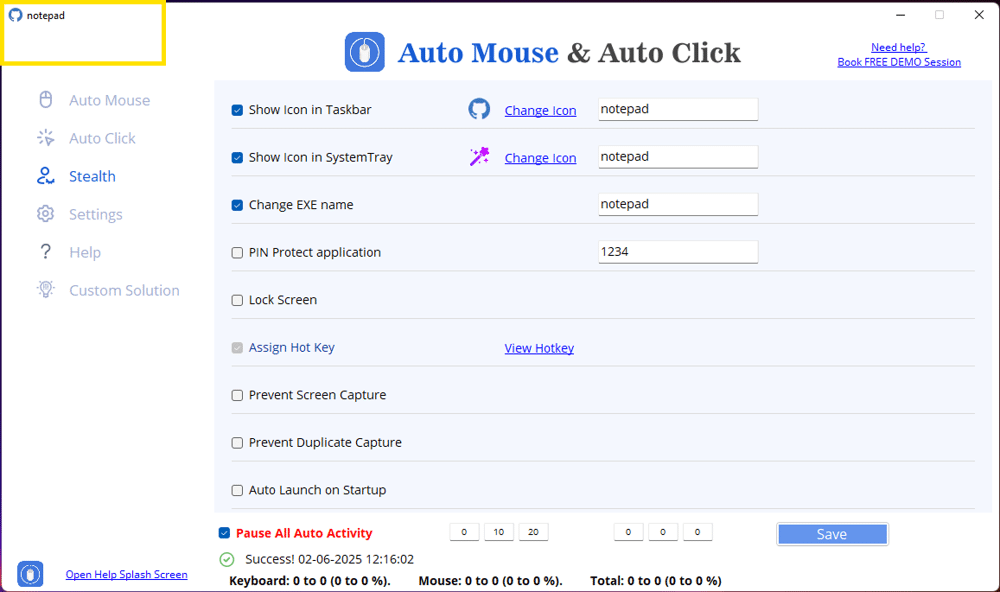Enable PIN Protect application checkbox
Image resolution: width=1000 pixels, height=592 pixels.
coord(237,253)
